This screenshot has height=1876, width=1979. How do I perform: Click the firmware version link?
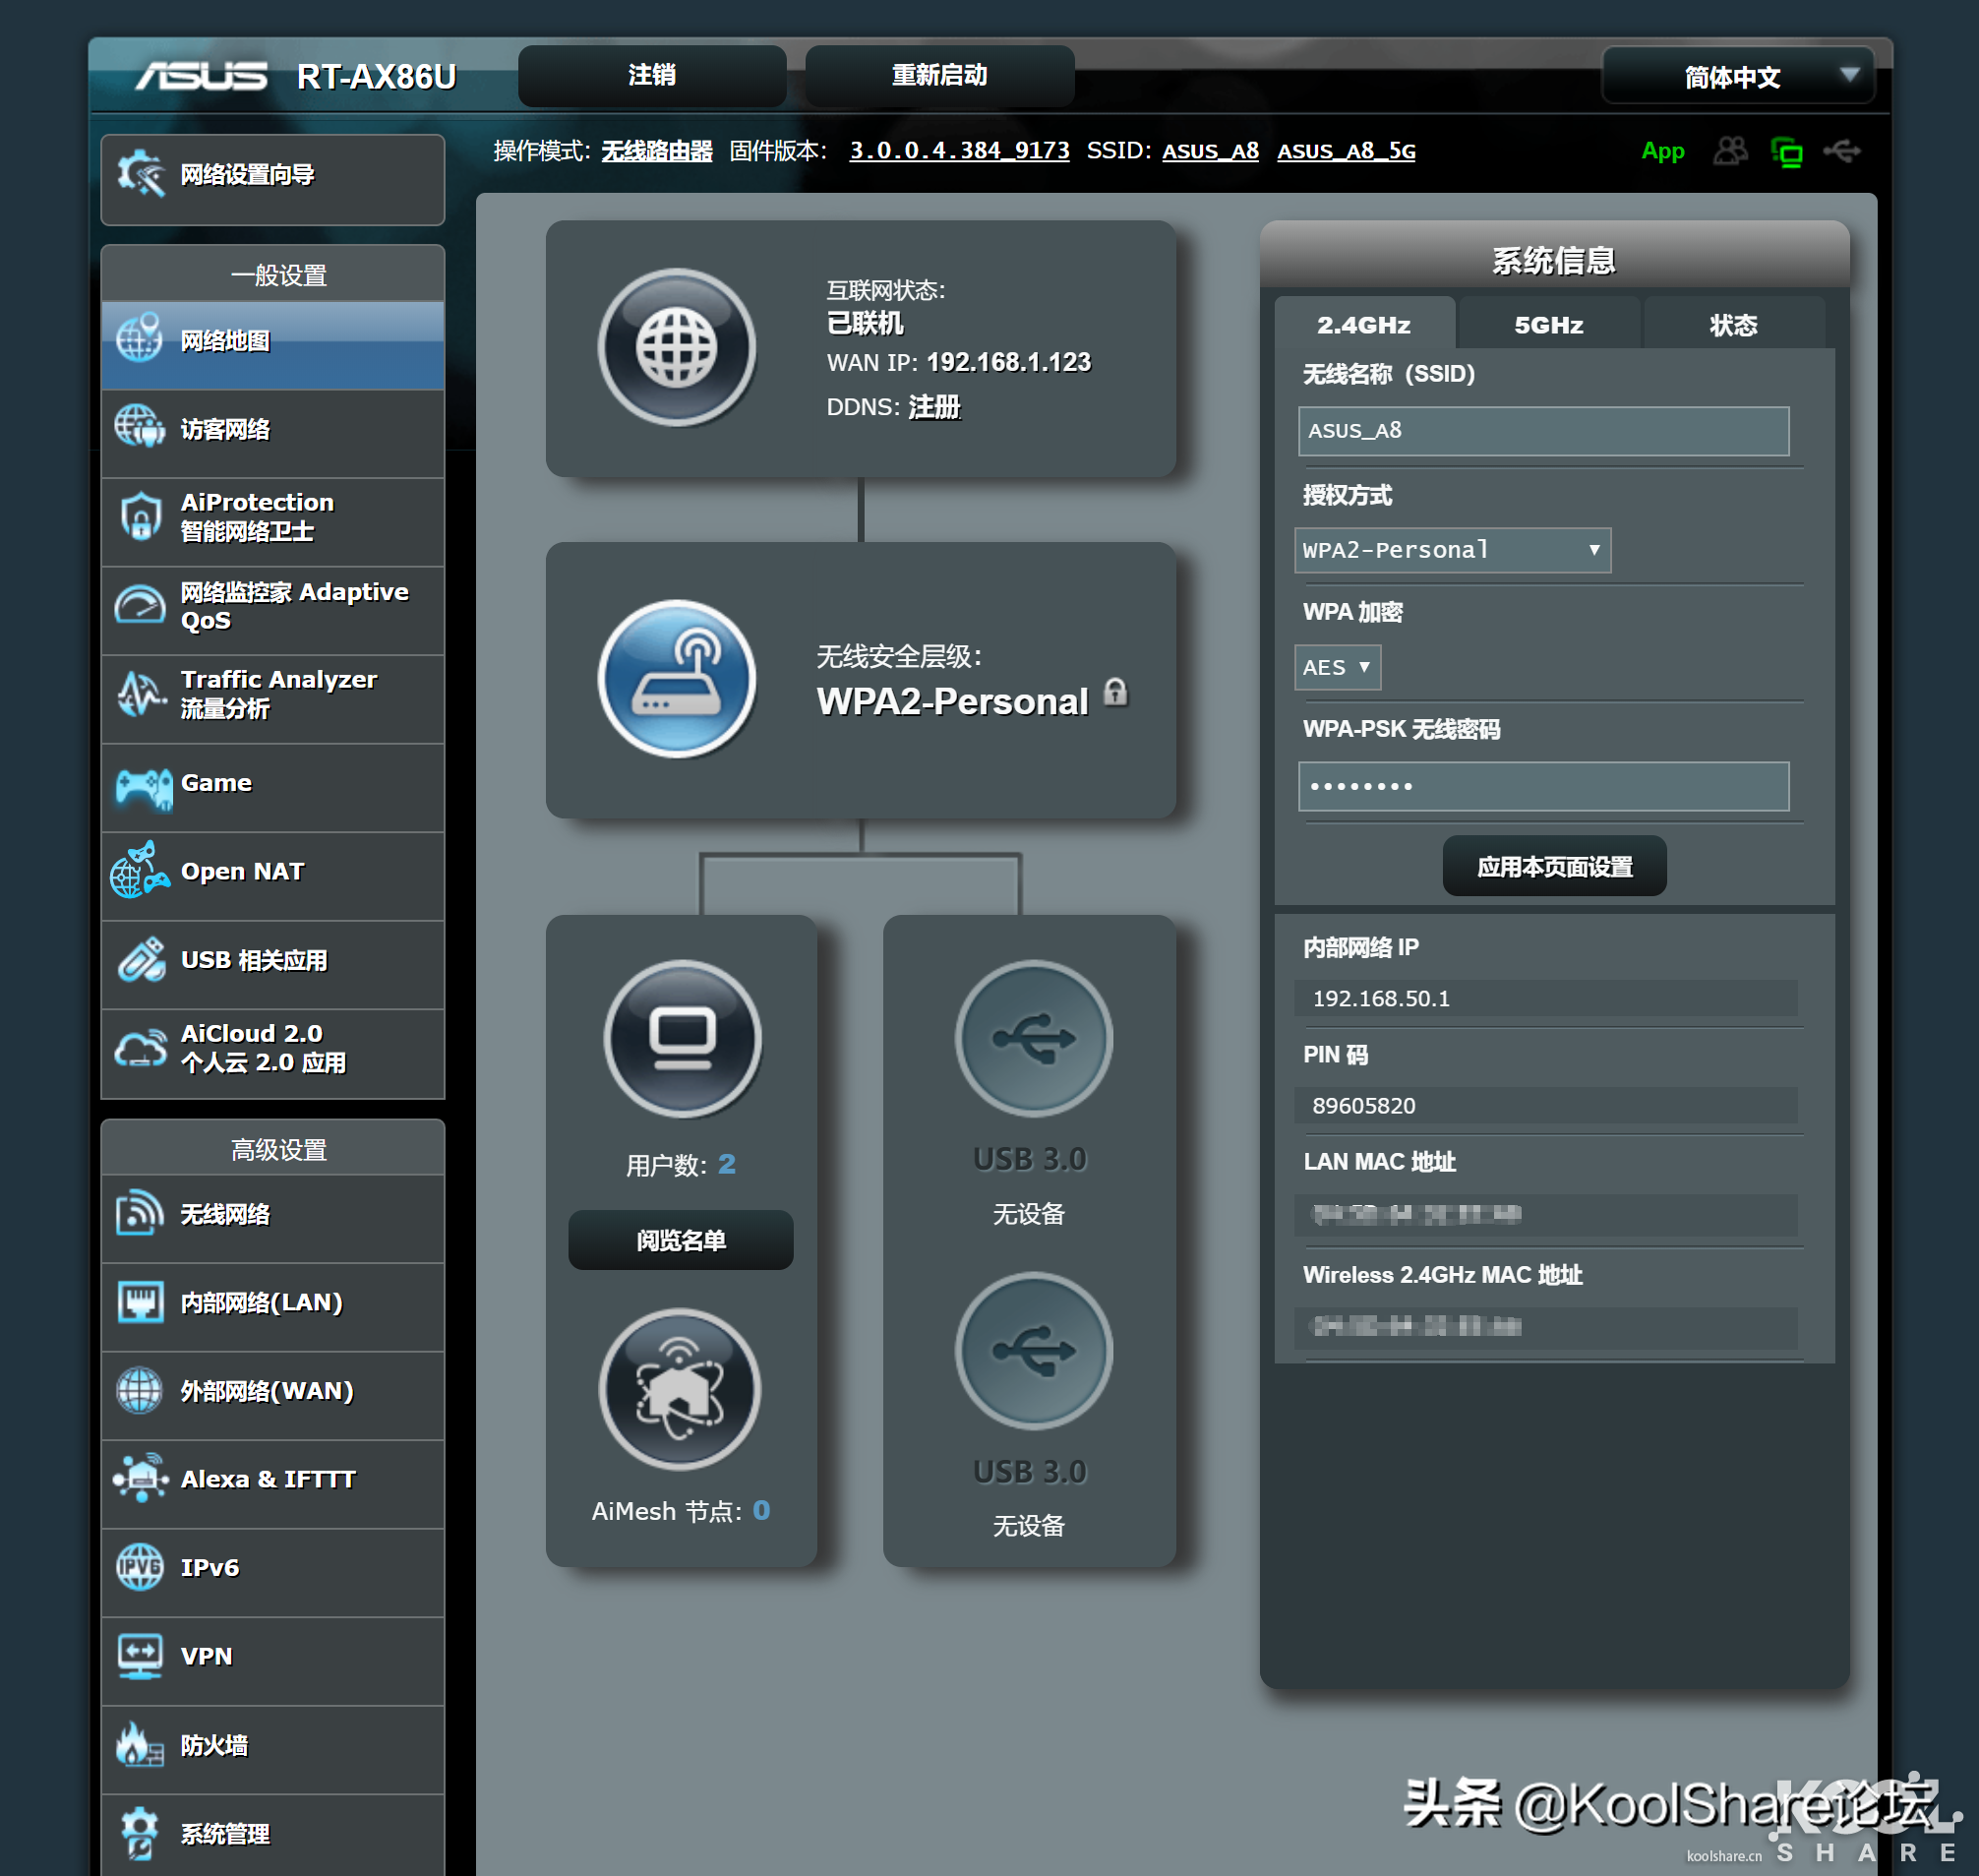[x=958, y=151]
